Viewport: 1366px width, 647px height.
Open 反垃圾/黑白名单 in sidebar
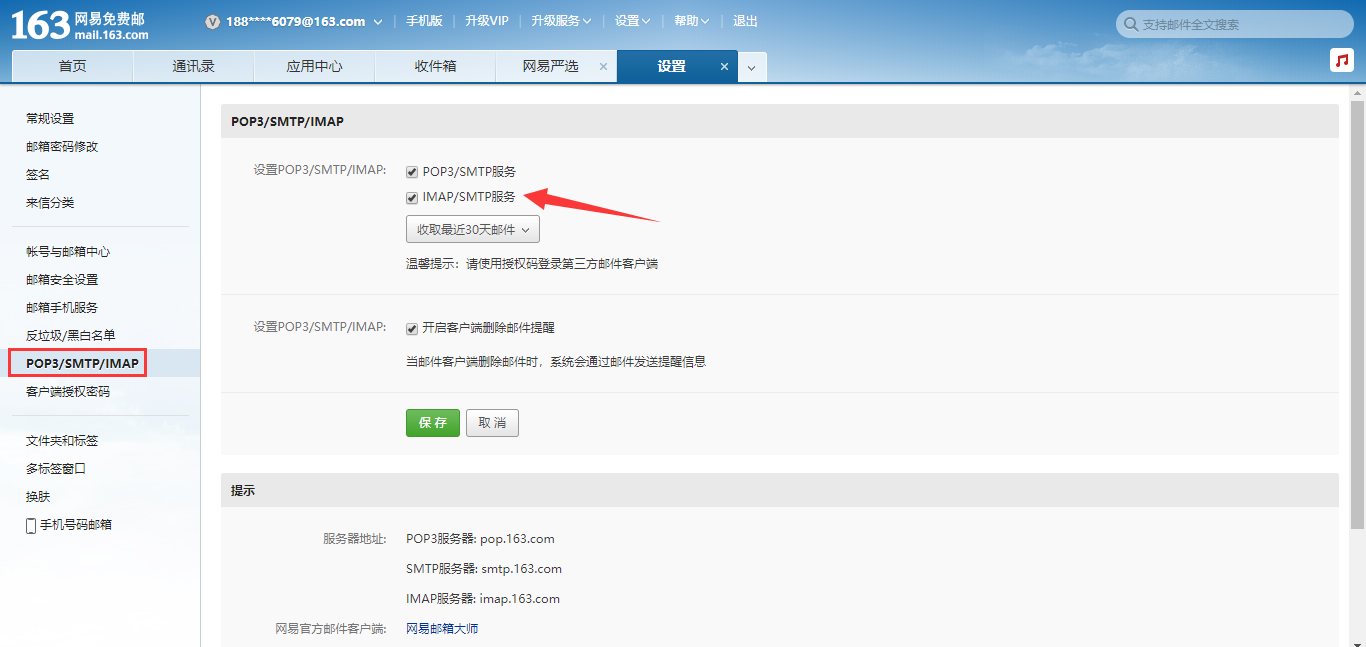70,336
